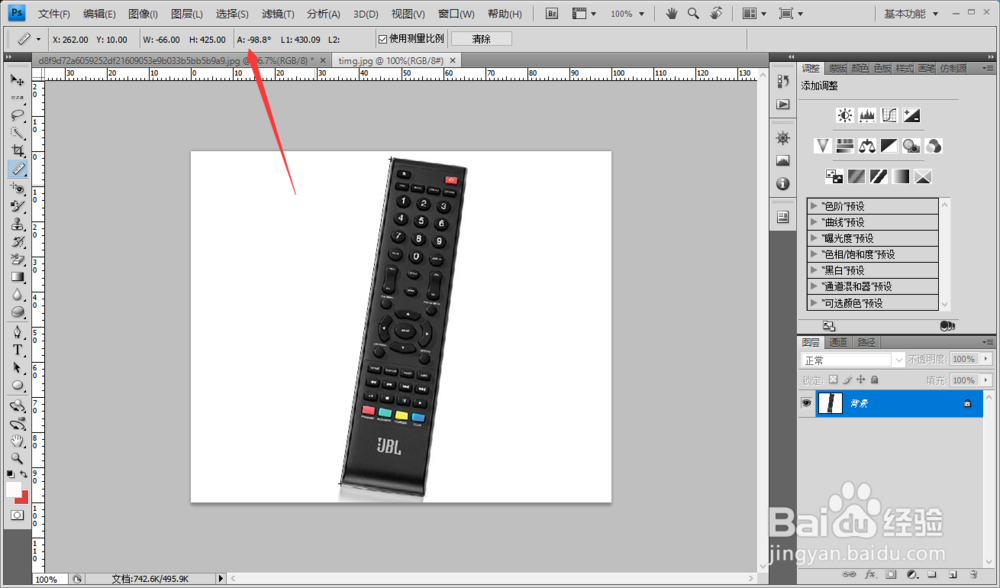The height and width of the screenshot is (588, 1000).
Task: Select the Magic Wand tool
Action: [x=17, y=133]
